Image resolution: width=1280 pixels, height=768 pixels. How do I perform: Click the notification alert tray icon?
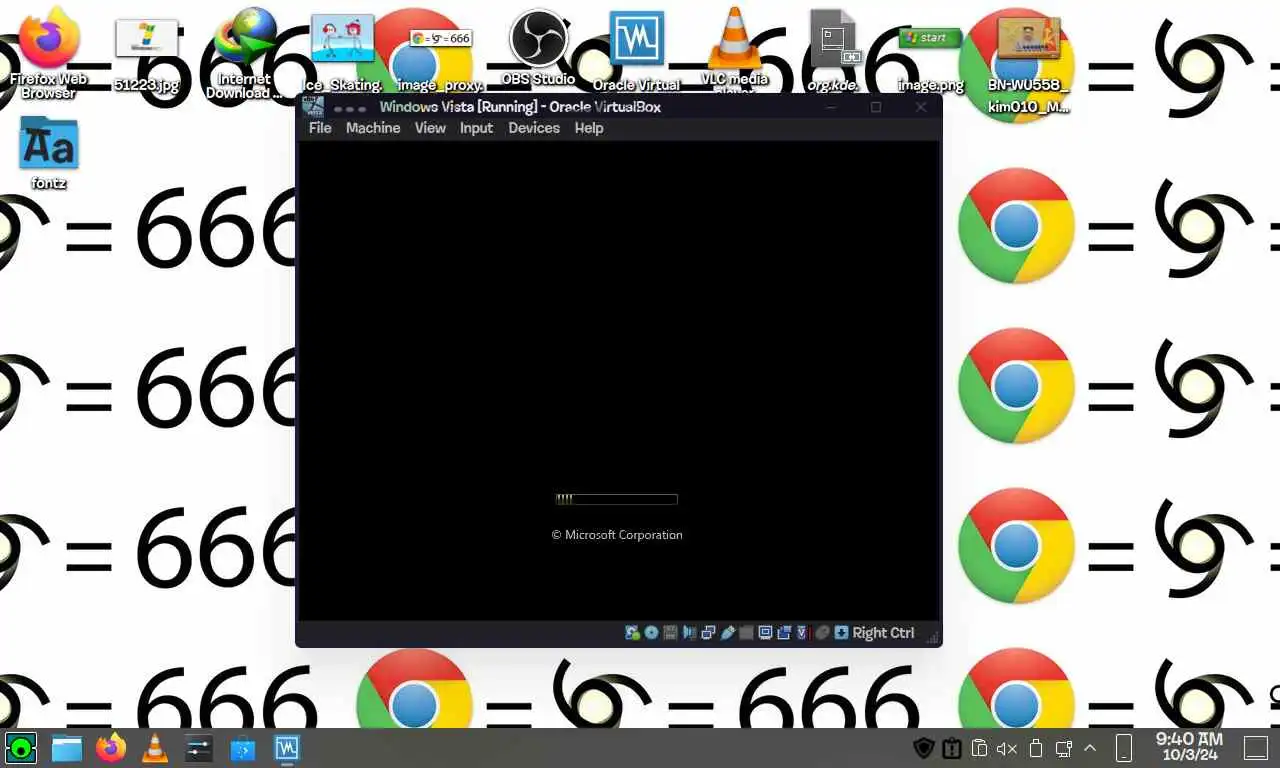coord(952,748)
